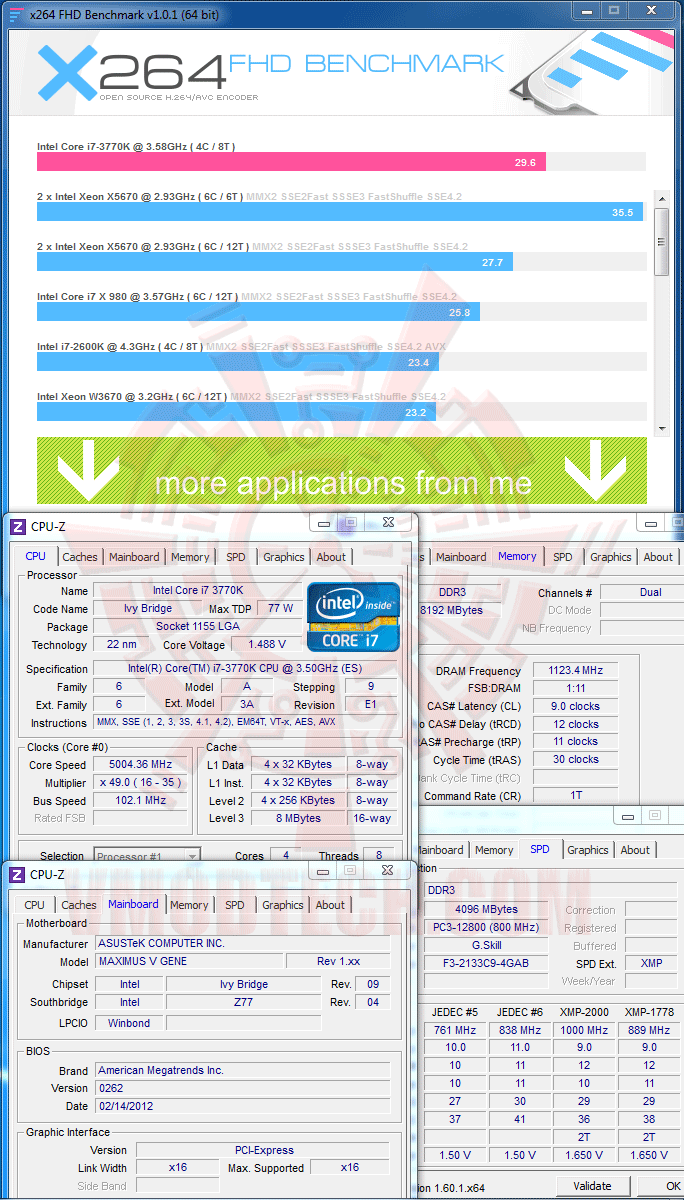Screen dimensions: 684x1200
Task: Click SPD Ext. value XMP
Action: pyautogui.click(x=652, y=963)
